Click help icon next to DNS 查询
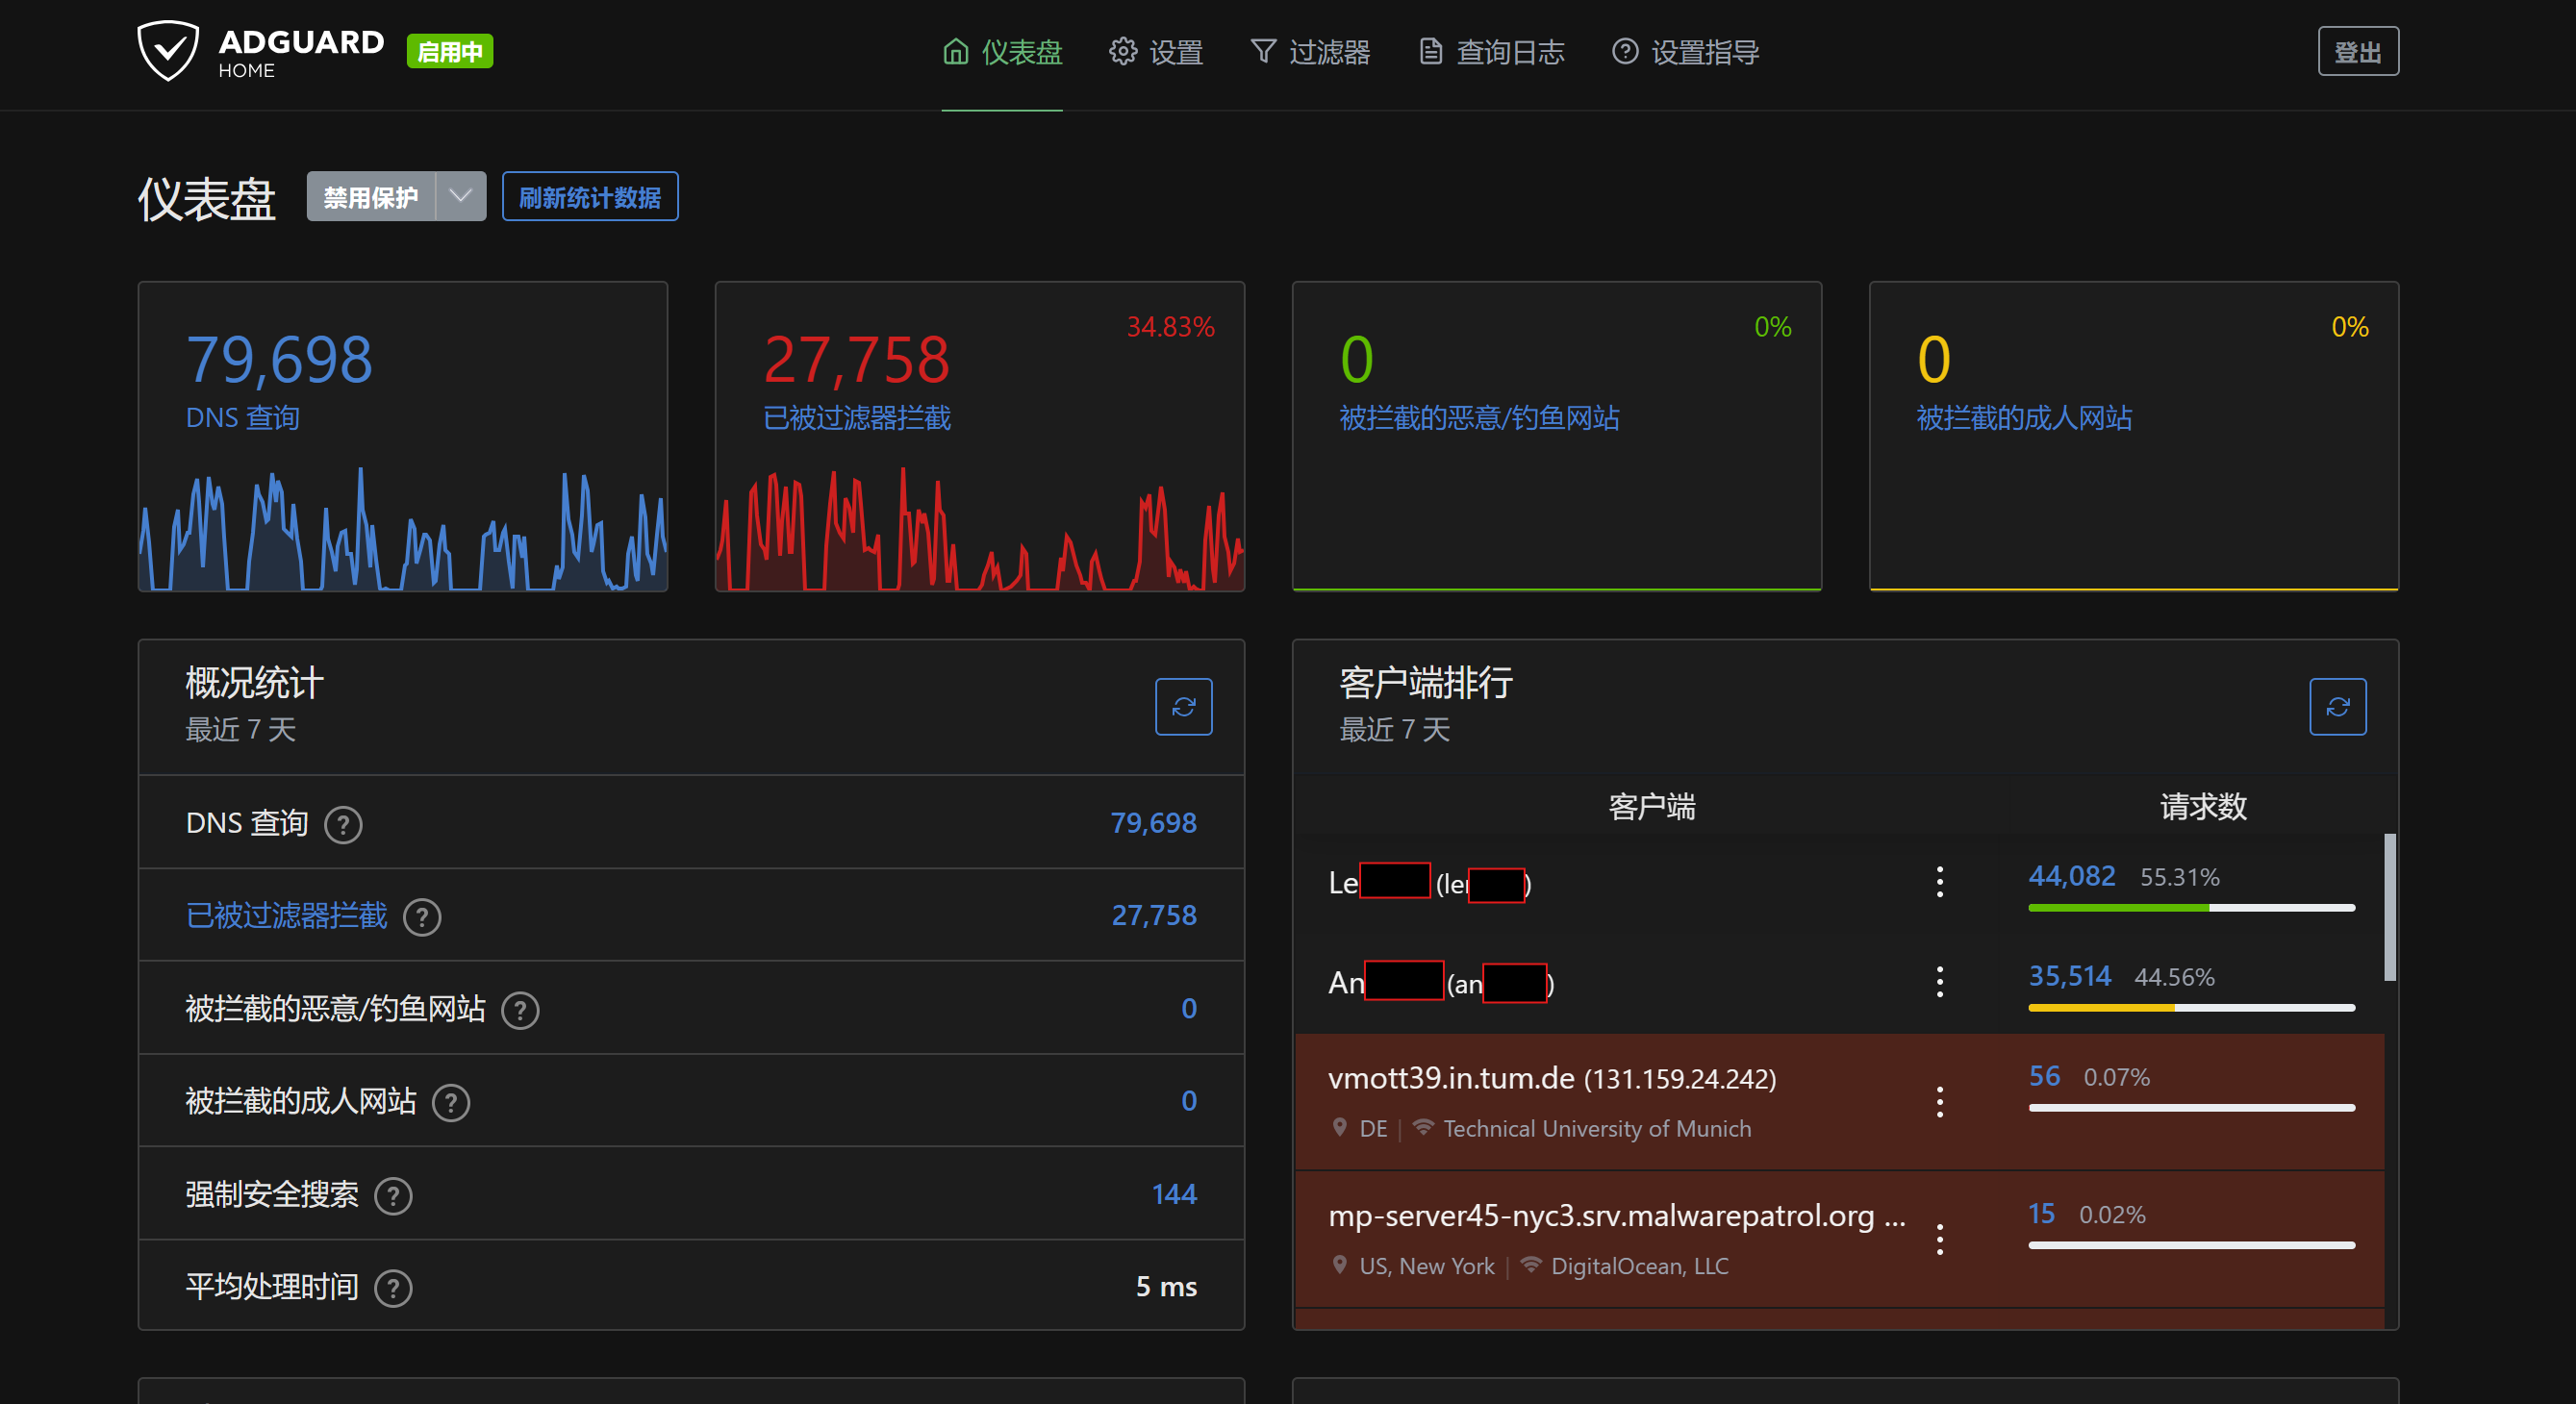Screen dimensions: 2576x1404 (x=343, y=825)
